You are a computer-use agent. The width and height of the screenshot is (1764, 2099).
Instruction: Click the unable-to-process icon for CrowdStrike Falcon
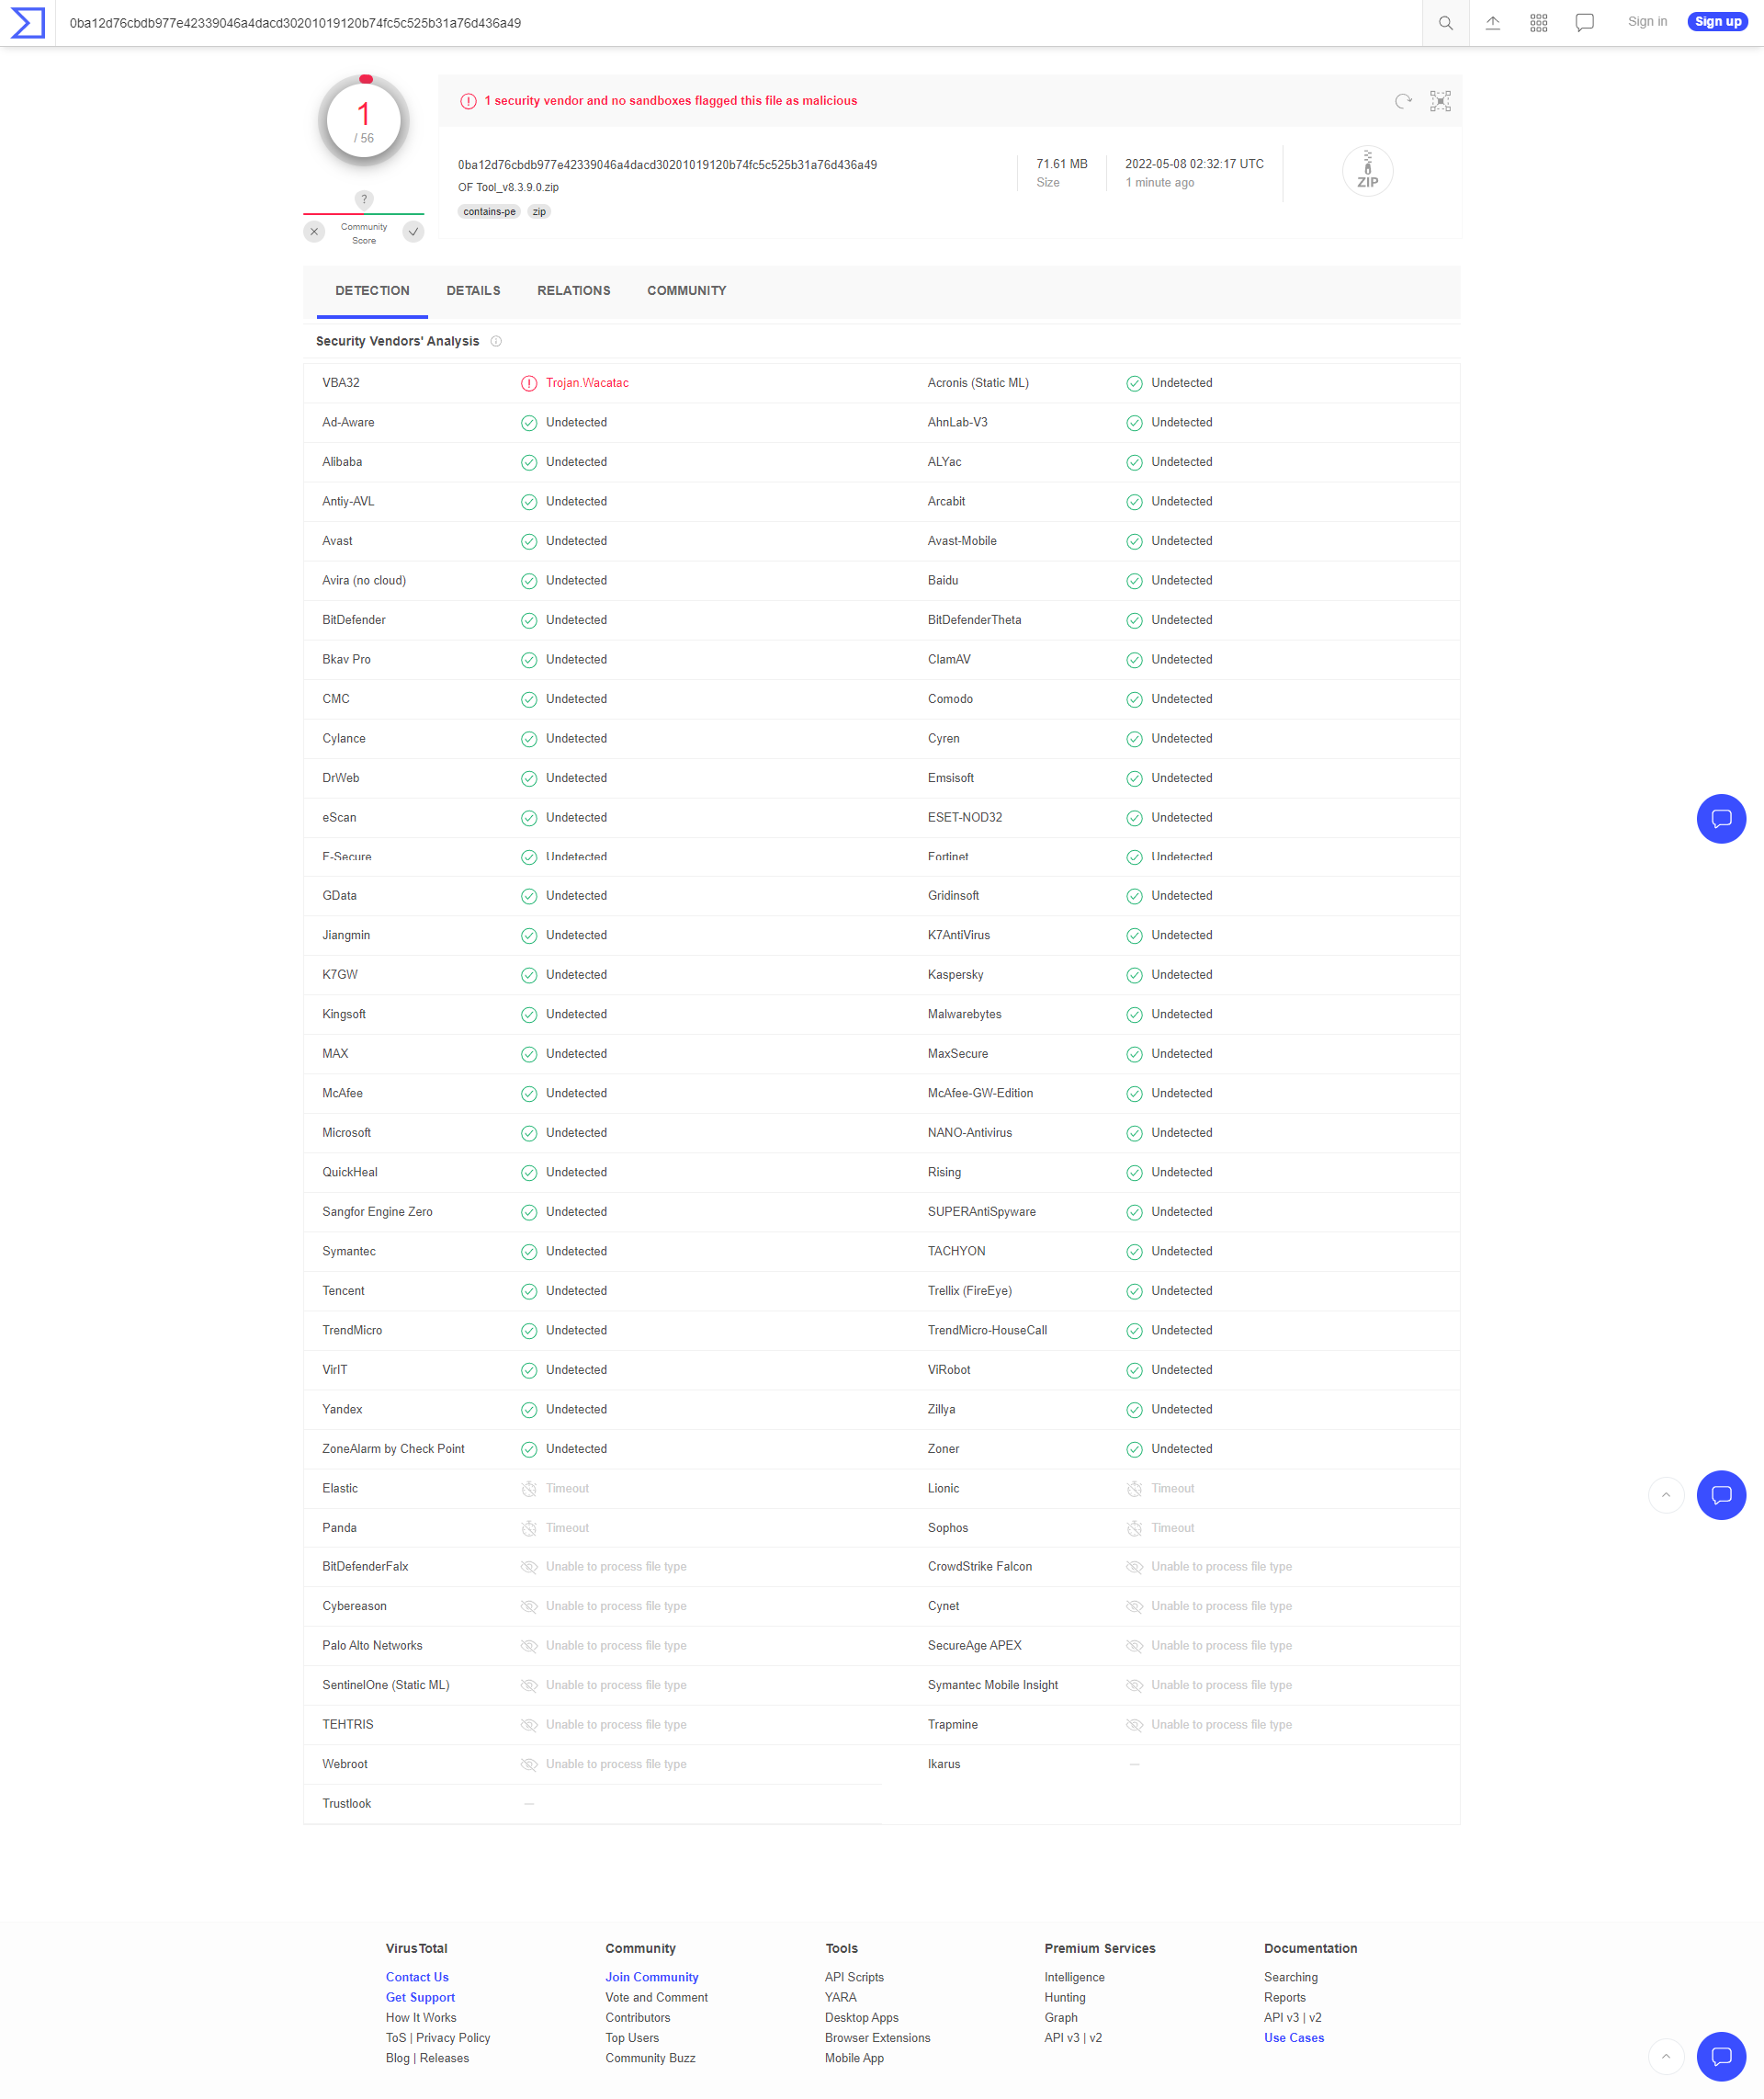[1134, 1567]
